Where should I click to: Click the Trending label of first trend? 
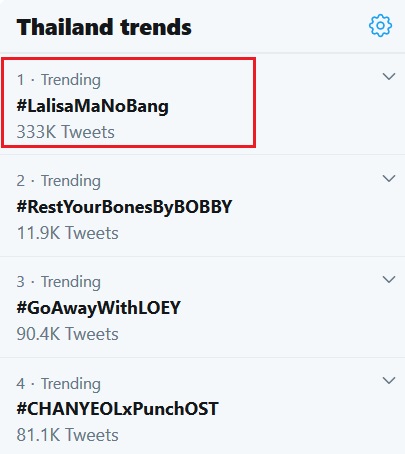(71, 80)
